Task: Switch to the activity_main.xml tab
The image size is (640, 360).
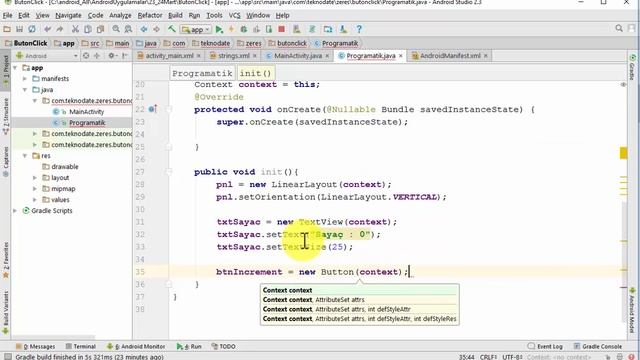Action: (169, 56)
